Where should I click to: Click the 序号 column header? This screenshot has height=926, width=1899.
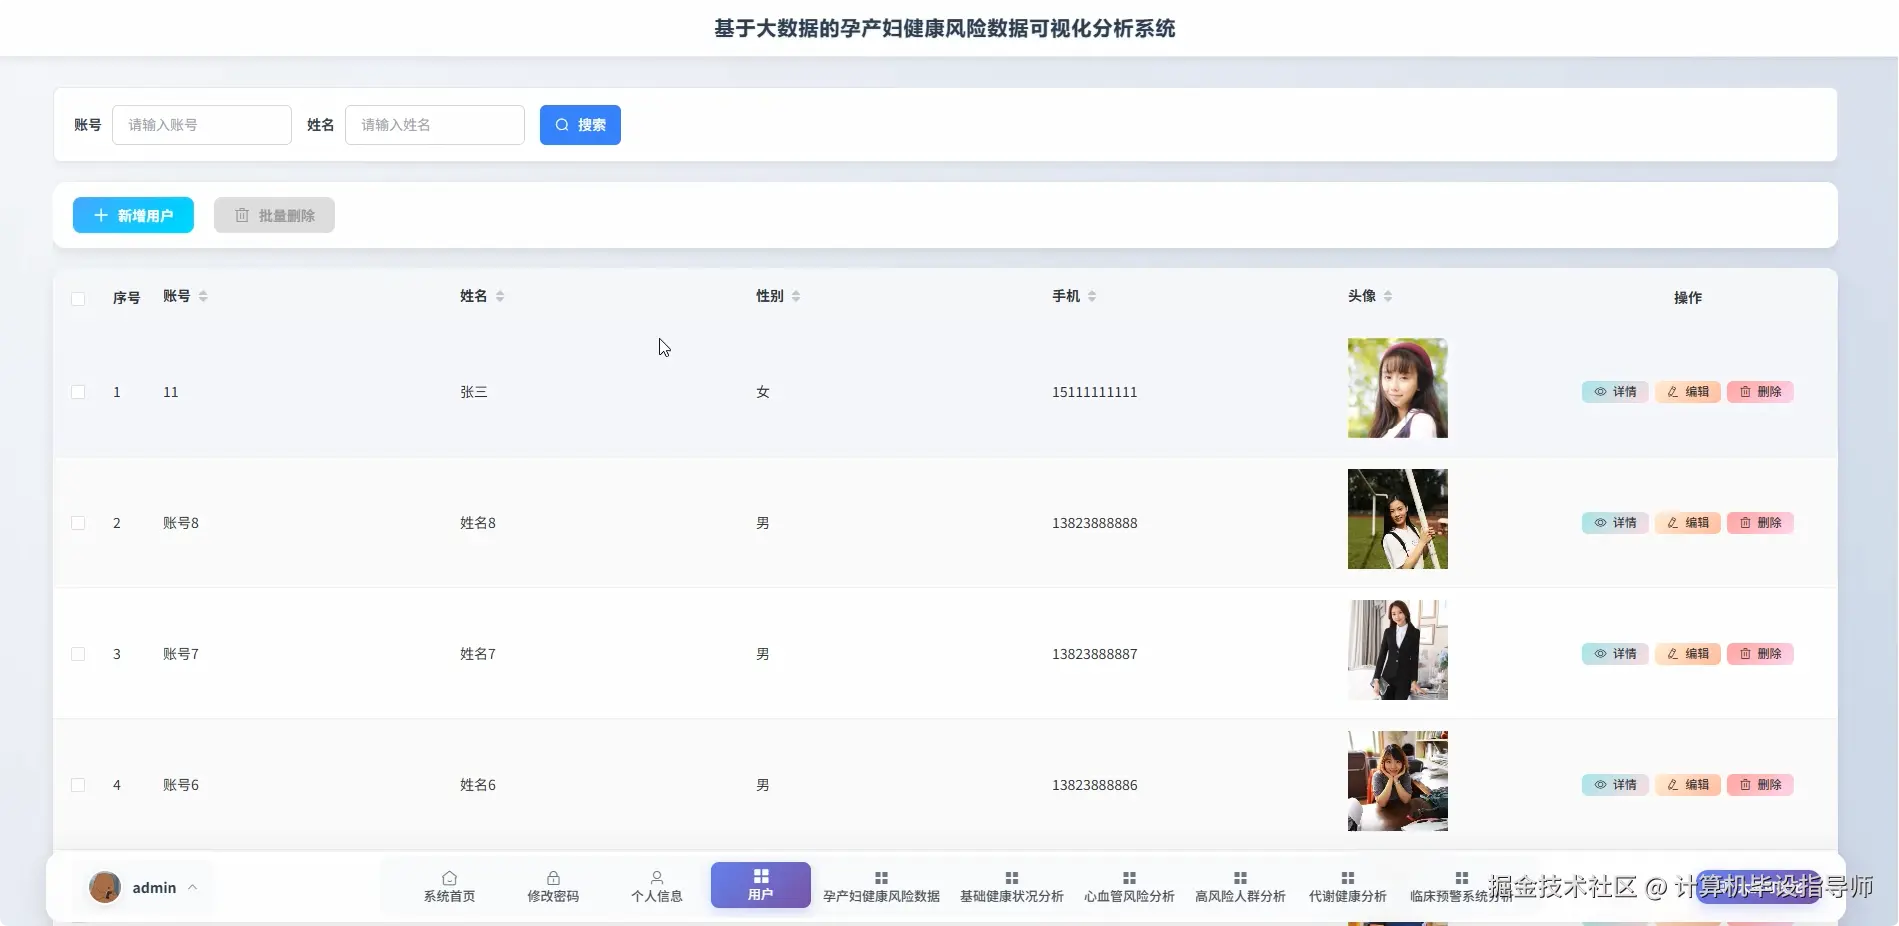[126, 298]
